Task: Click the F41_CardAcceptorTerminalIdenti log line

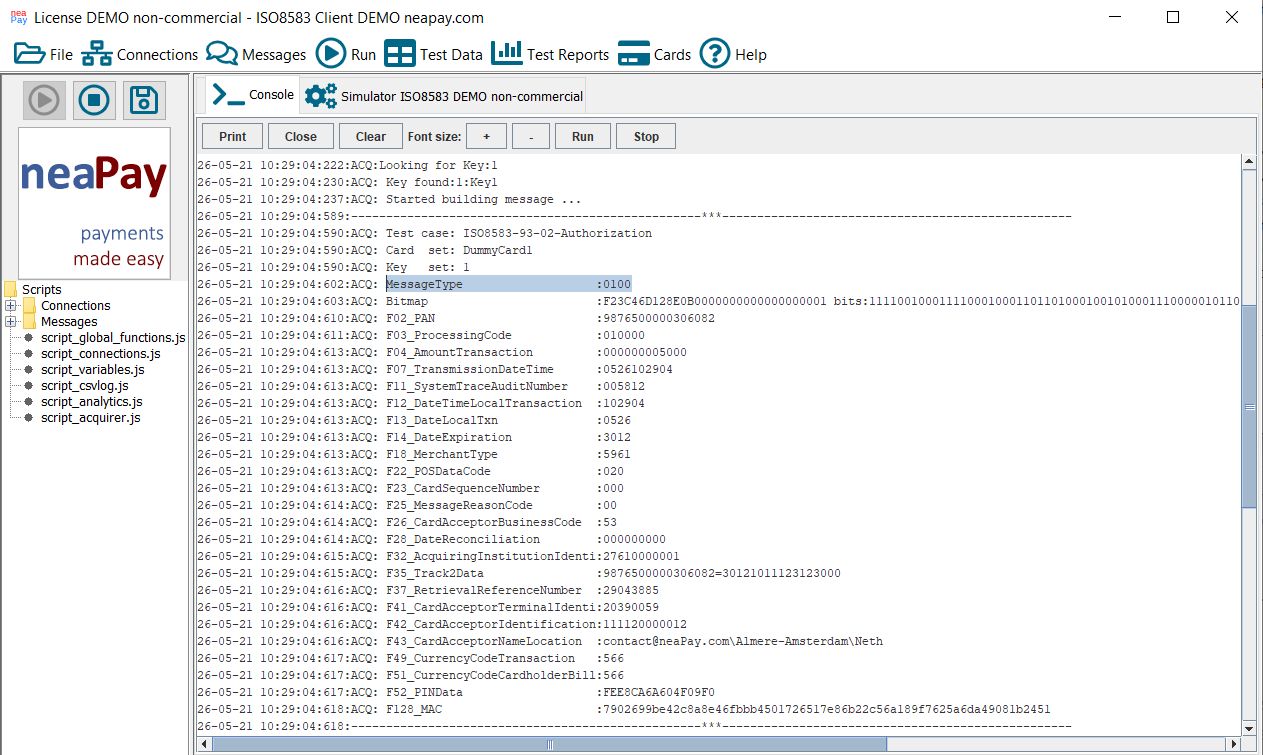Action: (x=428, y=607)
